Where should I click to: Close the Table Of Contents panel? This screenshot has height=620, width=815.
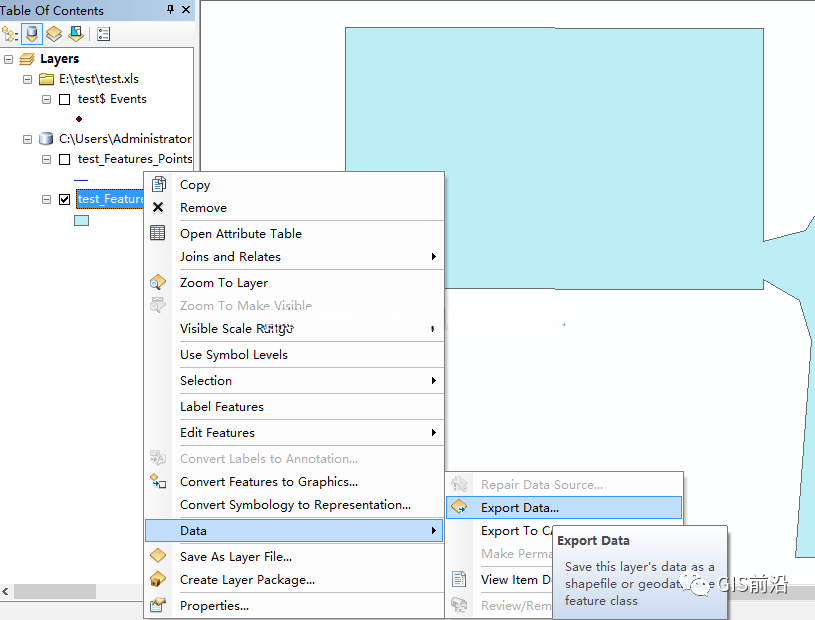[186, 9]
